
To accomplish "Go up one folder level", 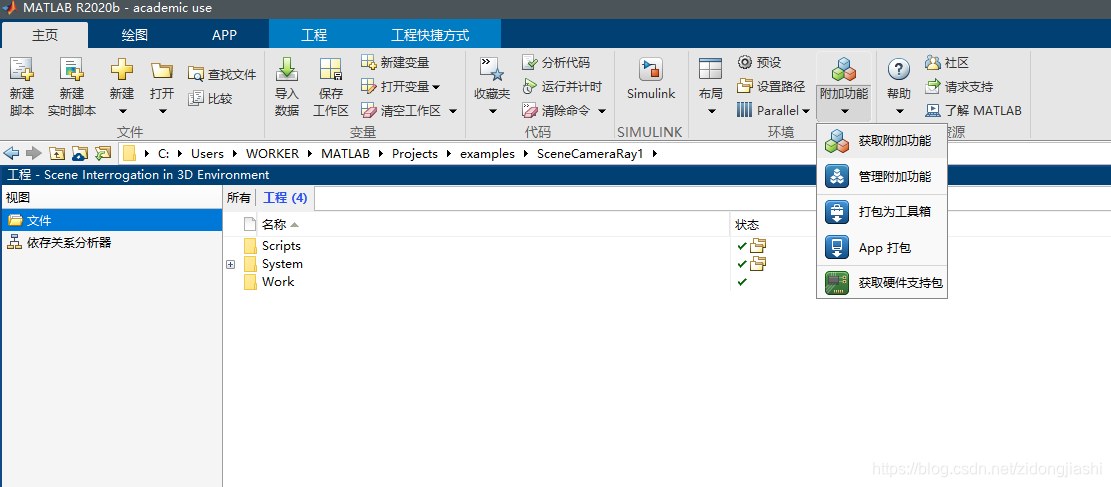I will 57,153.
